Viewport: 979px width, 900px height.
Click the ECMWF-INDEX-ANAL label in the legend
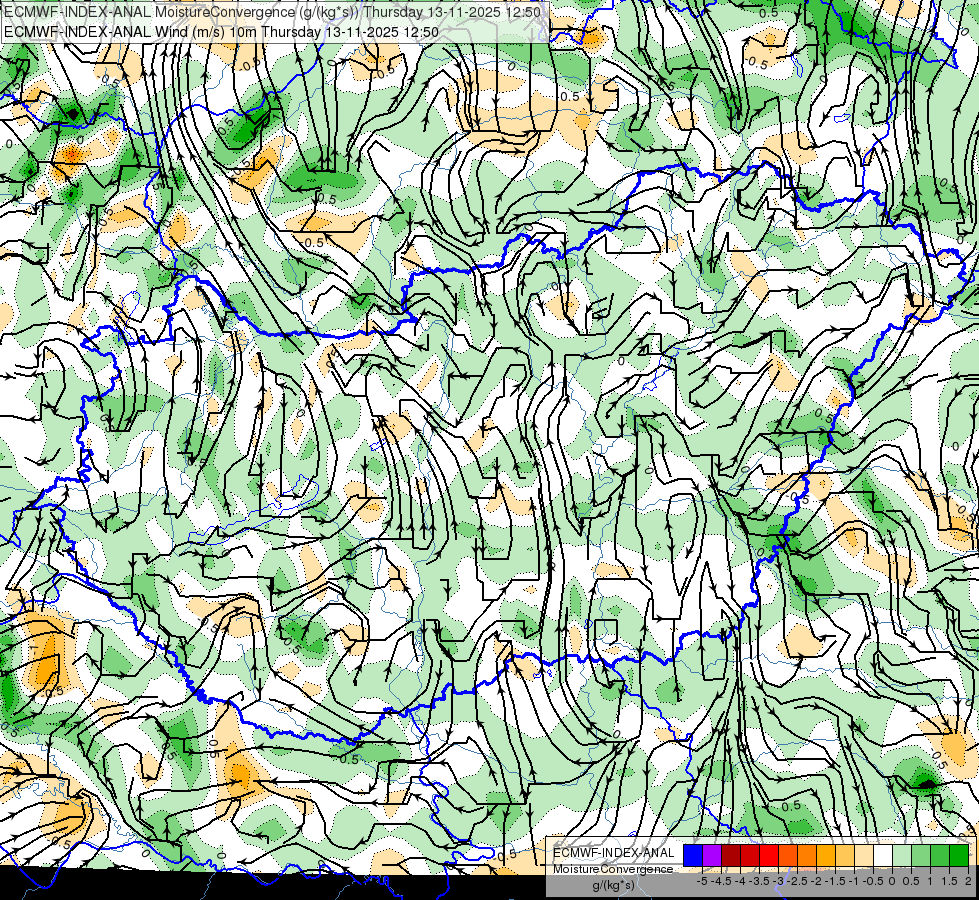tap(613, 853)
